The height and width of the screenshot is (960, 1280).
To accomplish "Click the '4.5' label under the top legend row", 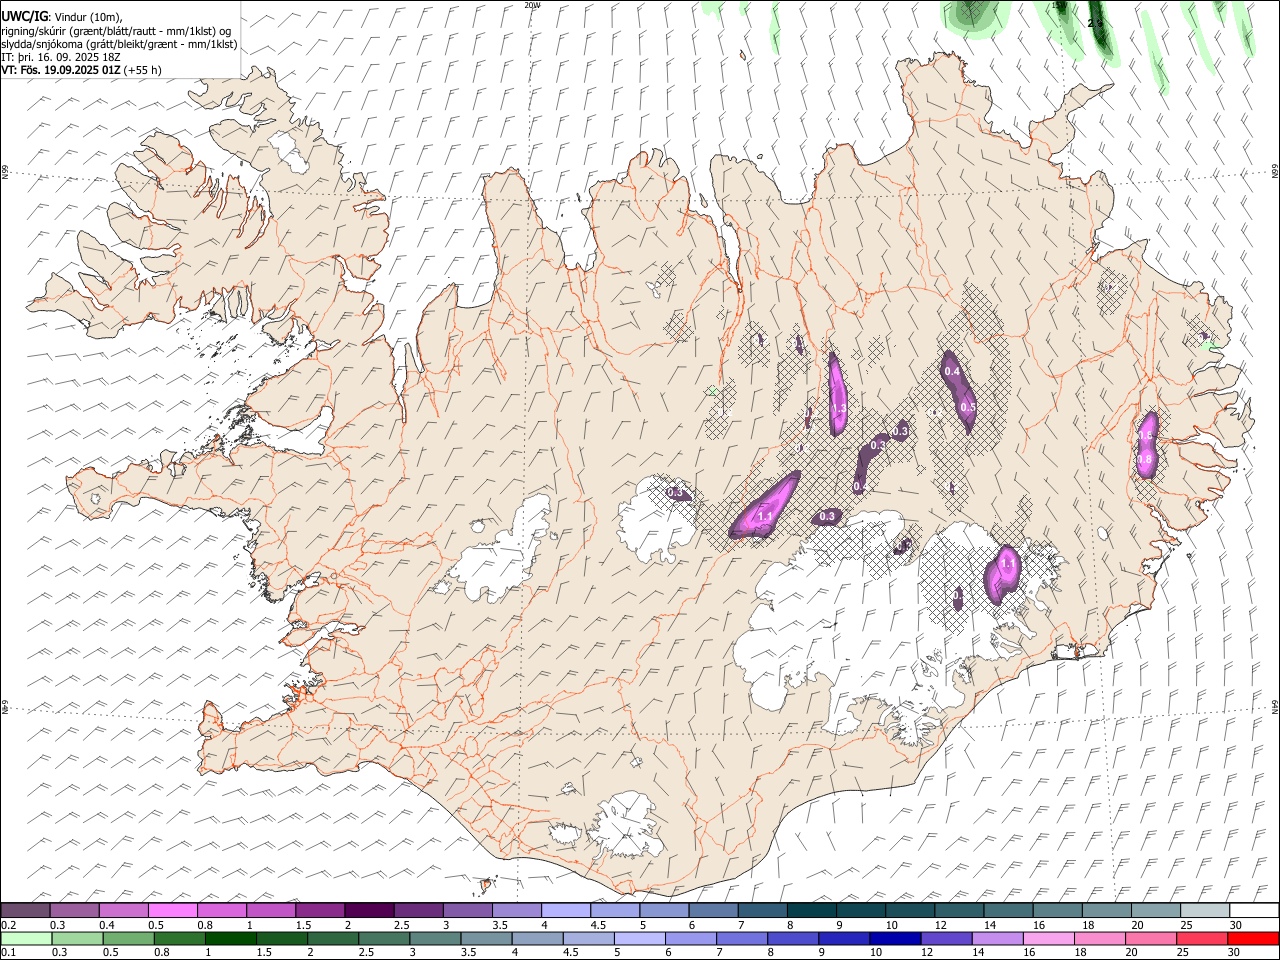I will coord(598,925).
